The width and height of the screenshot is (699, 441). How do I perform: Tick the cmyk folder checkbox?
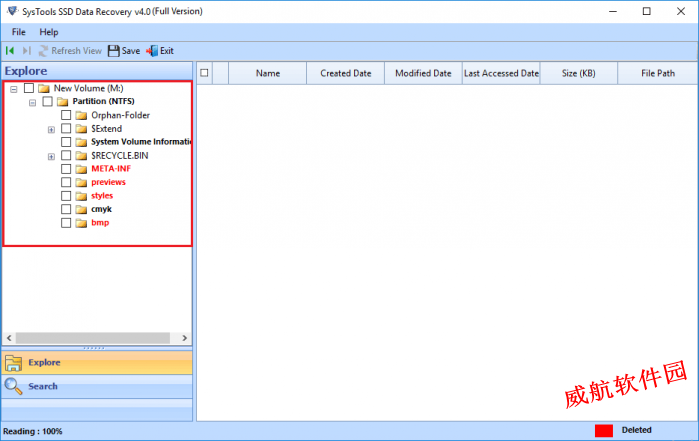[66, 209]
